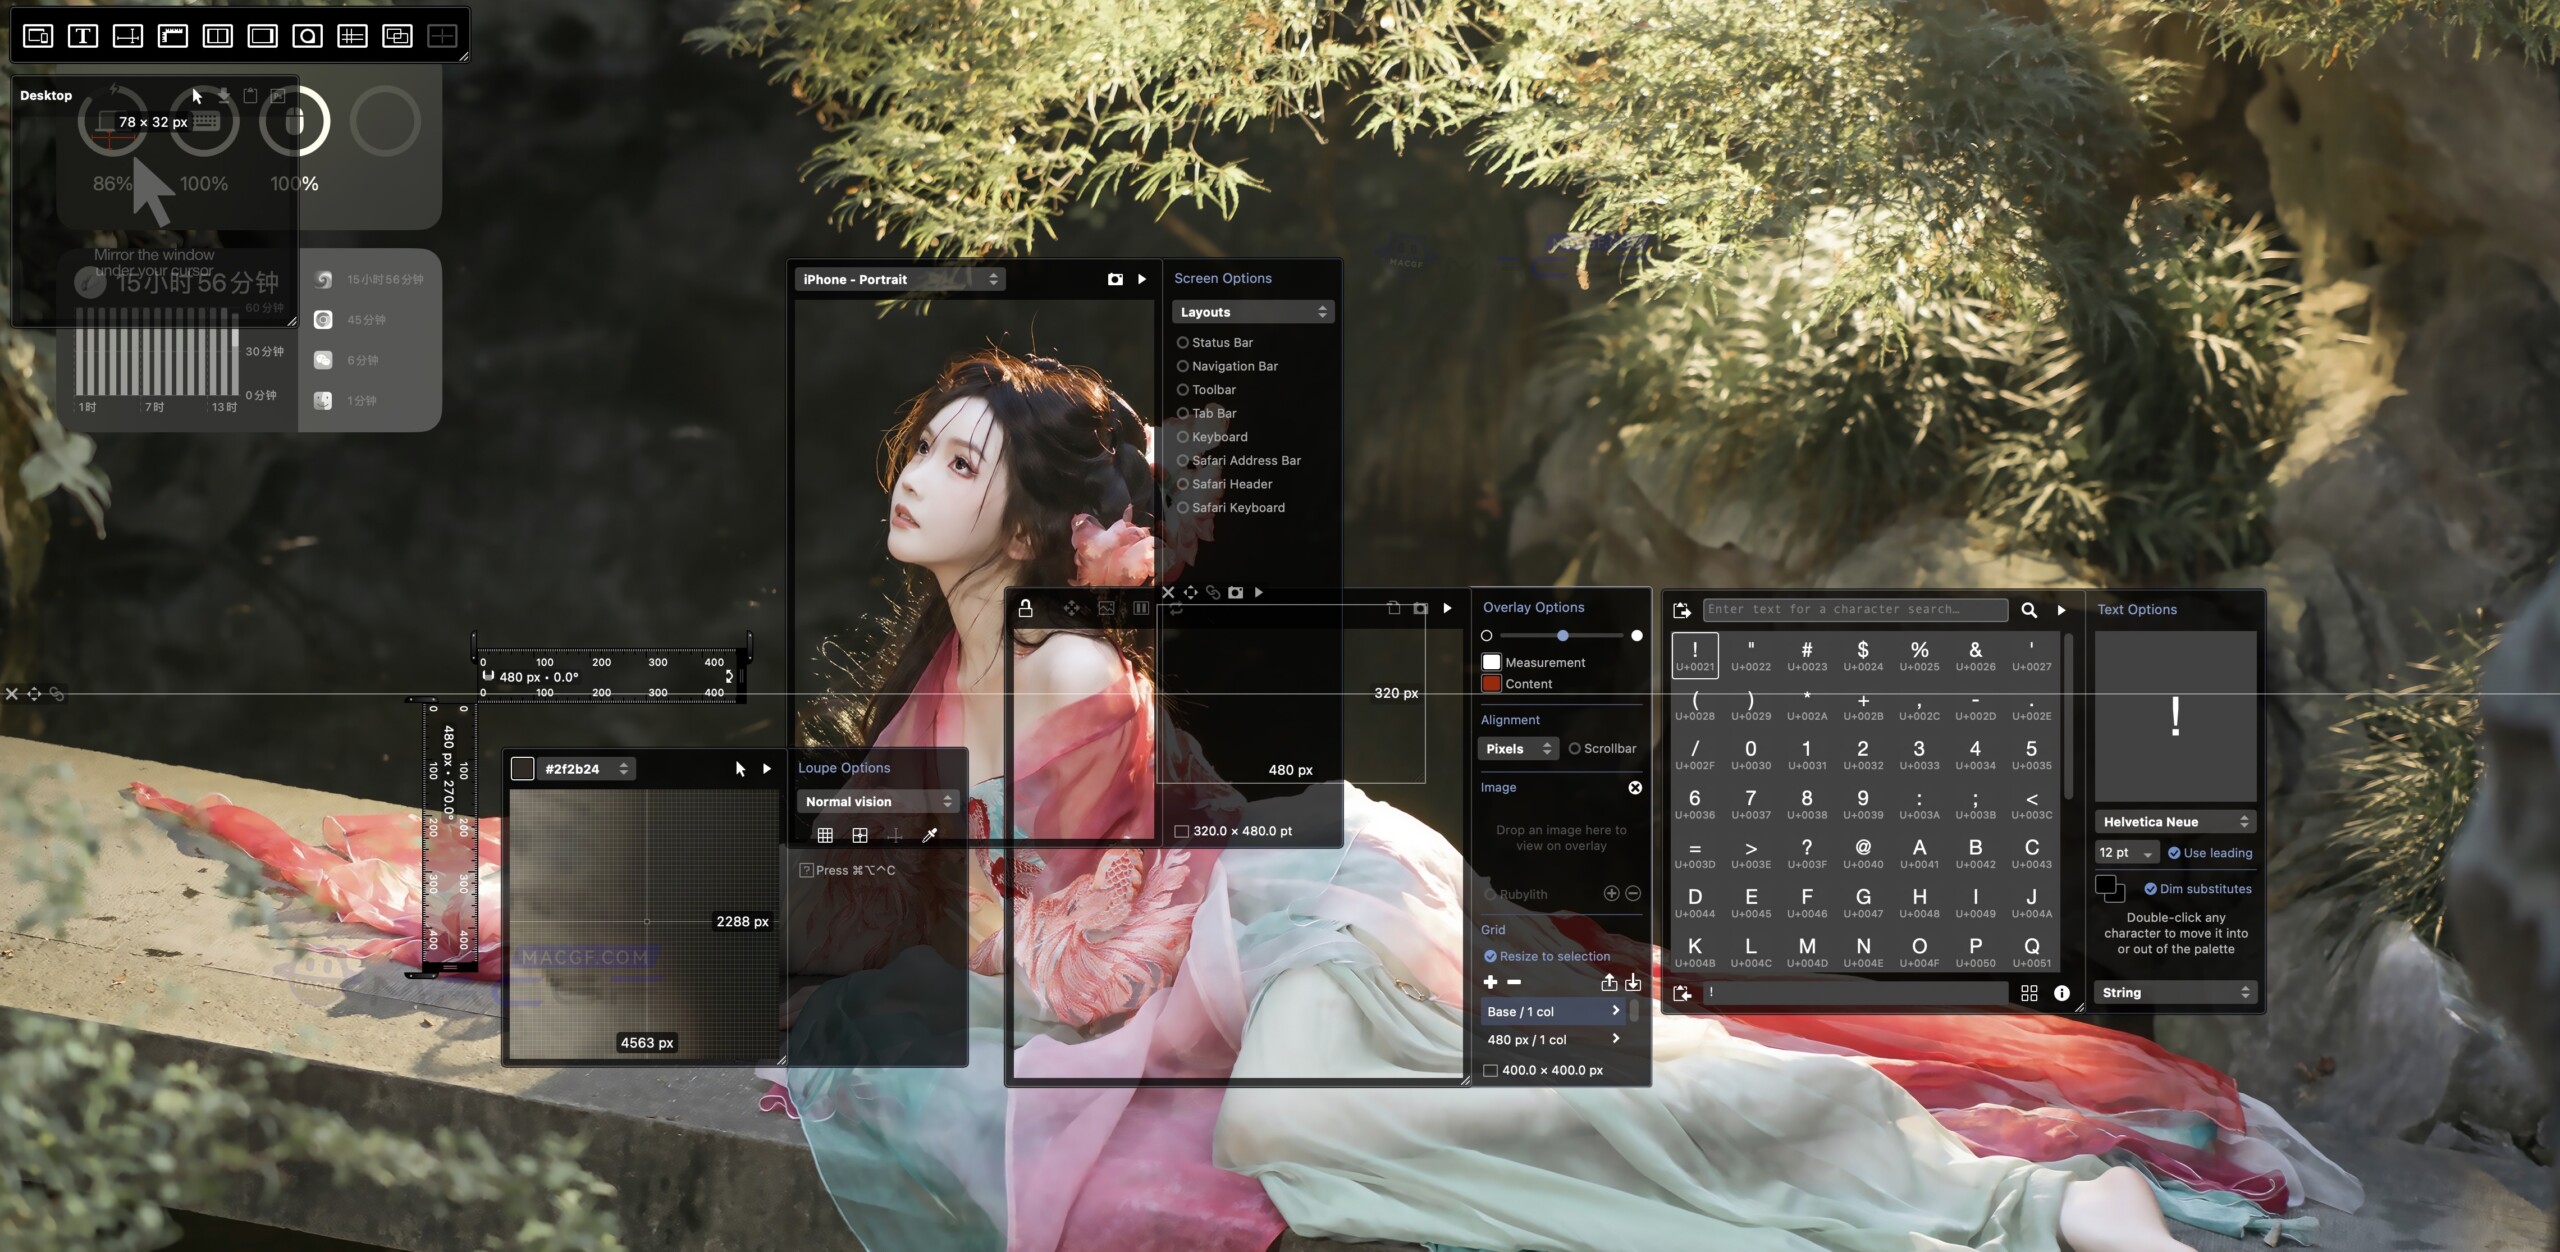Select the Text tool in the tools palette
The height and width of the screenshot is (1252, 2560).
point(84,35)
